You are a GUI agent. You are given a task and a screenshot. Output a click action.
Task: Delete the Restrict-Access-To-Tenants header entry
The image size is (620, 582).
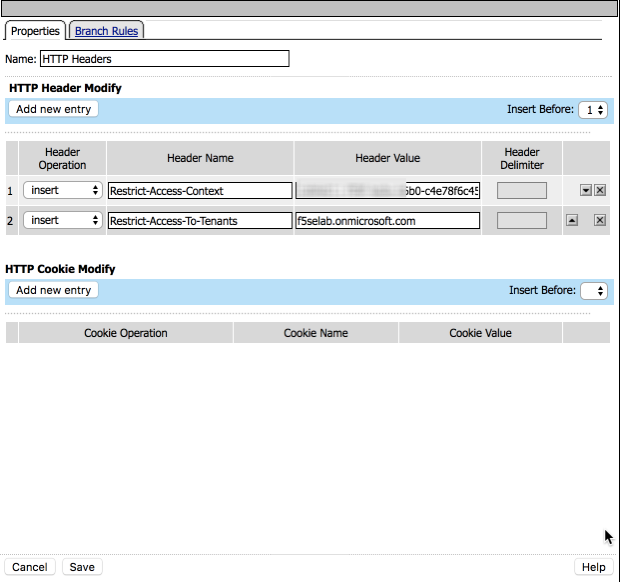600,221
